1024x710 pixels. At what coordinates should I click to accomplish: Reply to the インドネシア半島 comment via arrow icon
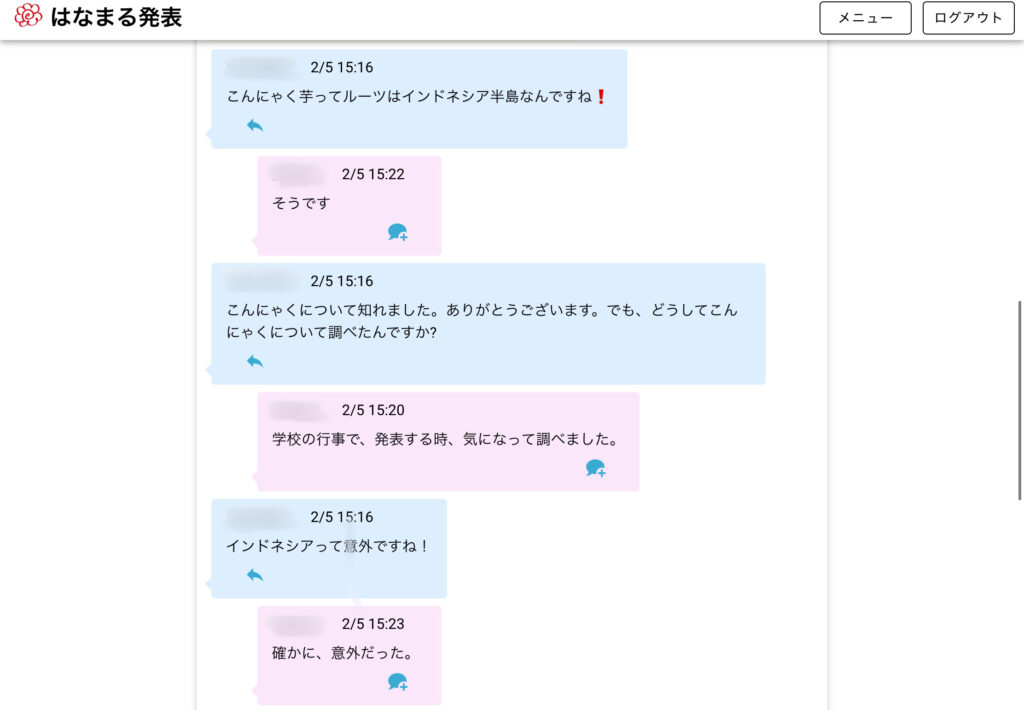coord(255,125)
